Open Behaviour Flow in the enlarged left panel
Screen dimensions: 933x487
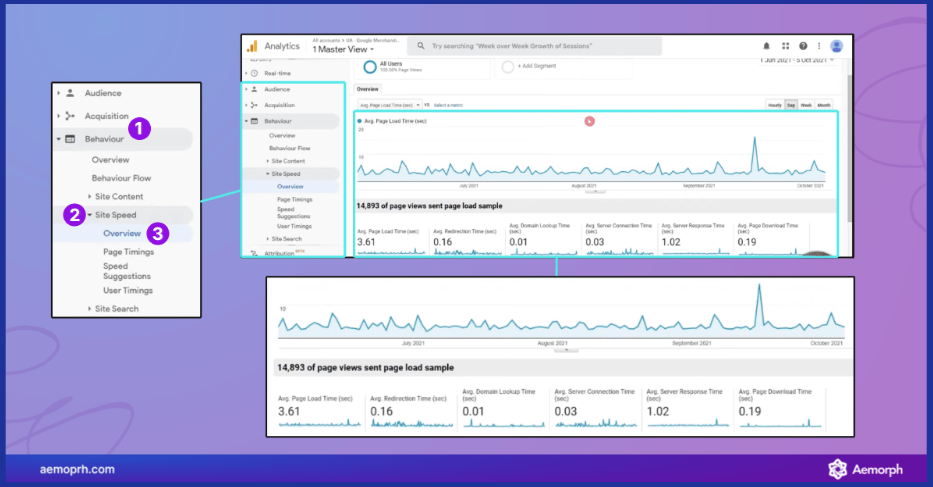121,178
